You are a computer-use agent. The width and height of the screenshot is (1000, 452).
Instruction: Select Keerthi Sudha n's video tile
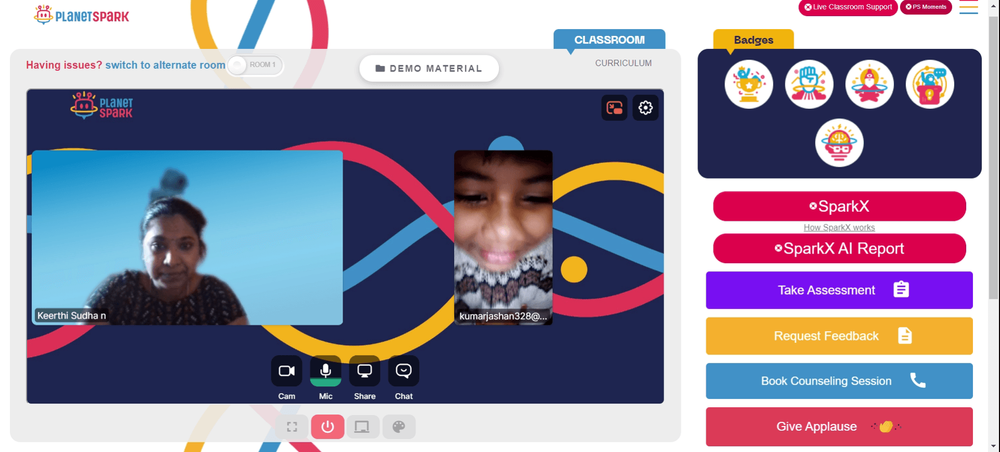click(x=188, y=238)
